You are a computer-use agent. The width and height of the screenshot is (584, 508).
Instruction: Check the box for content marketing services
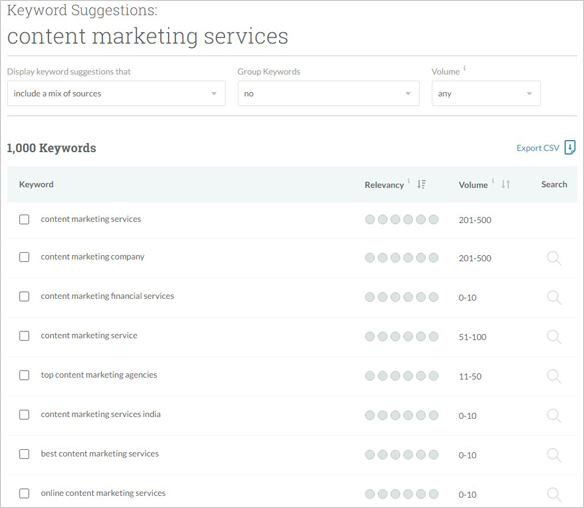point(24,219)
